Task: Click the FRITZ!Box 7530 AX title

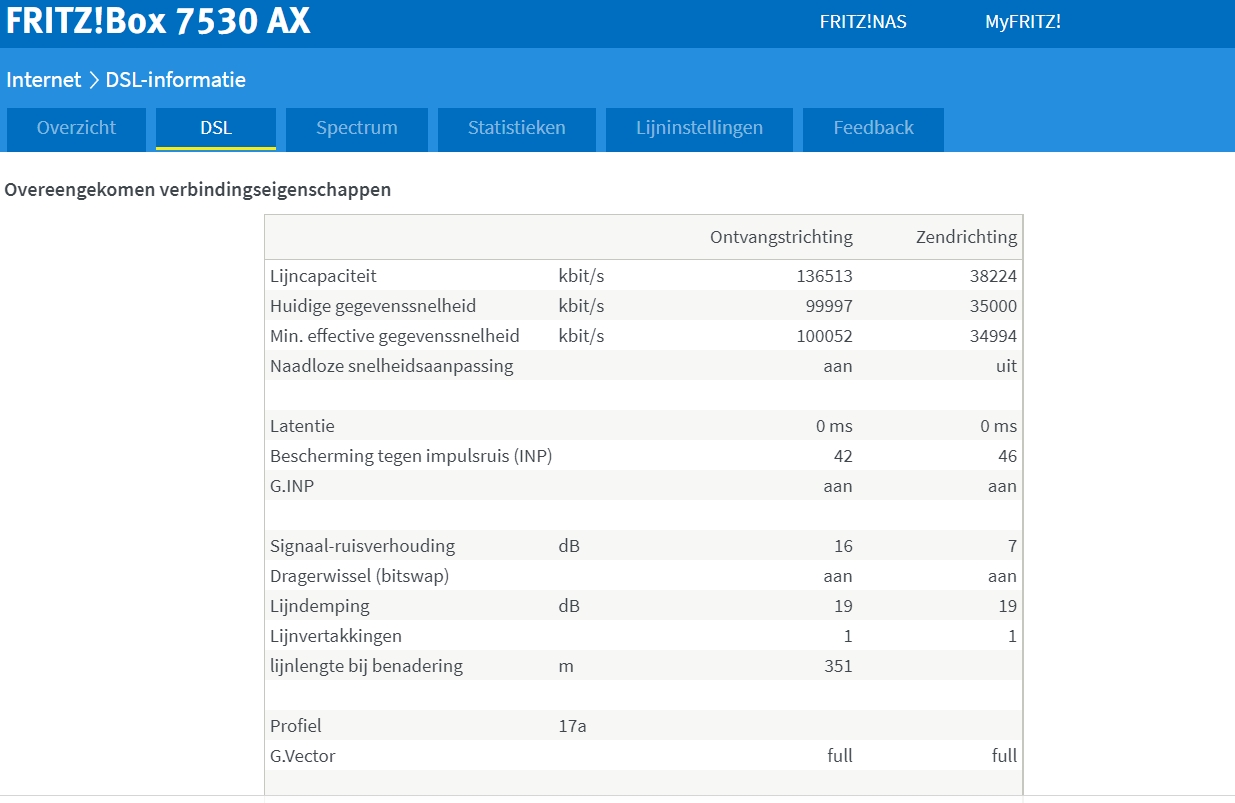Action: click(158, 21)
